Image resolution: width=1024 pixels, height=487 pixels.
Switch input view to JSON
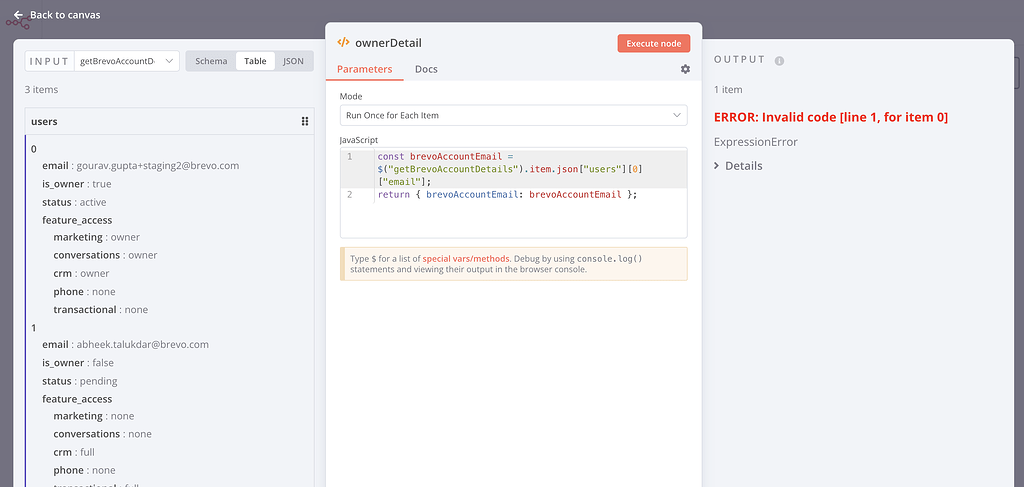click(293, 61)
